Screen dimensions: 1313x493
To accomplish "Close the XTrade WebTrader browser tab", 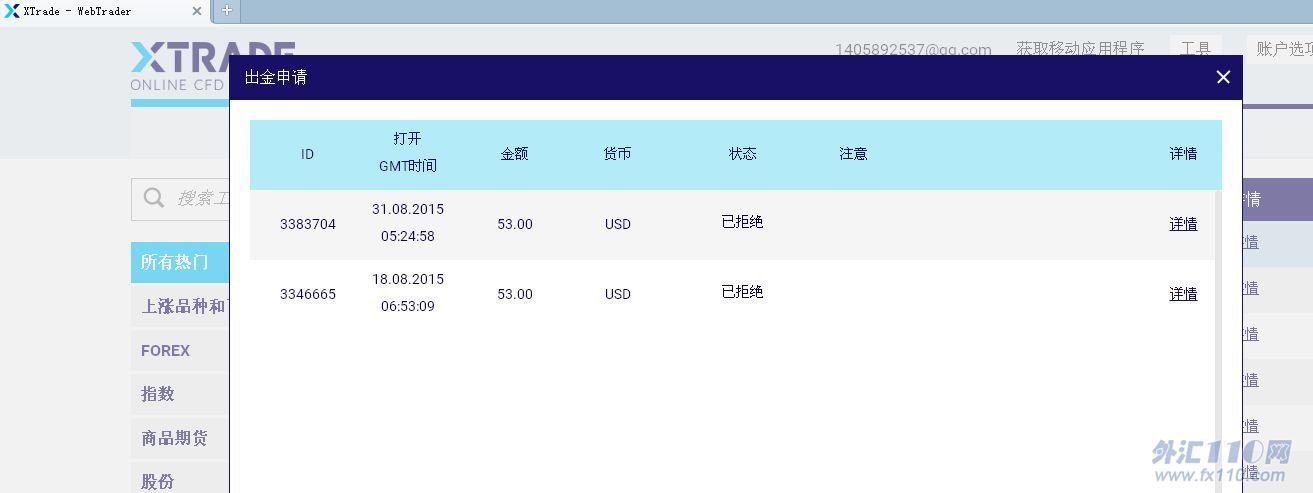I will [197, 11].
